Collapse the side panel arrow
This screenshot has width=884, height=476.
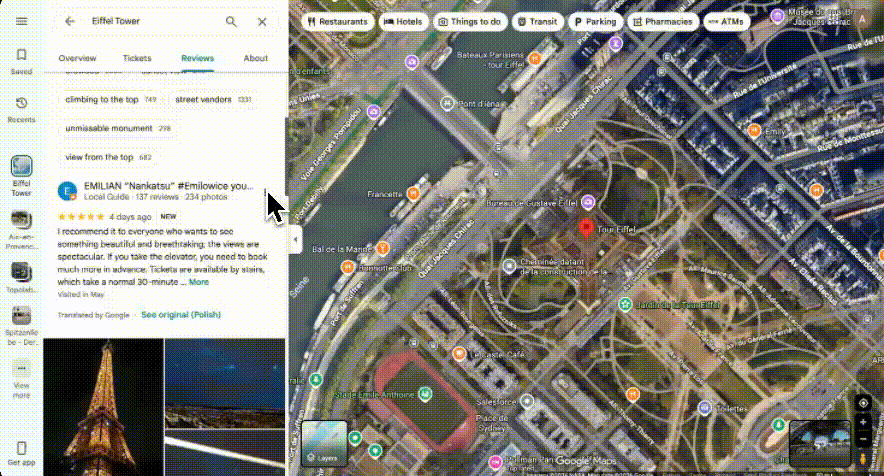coord(295,240)
